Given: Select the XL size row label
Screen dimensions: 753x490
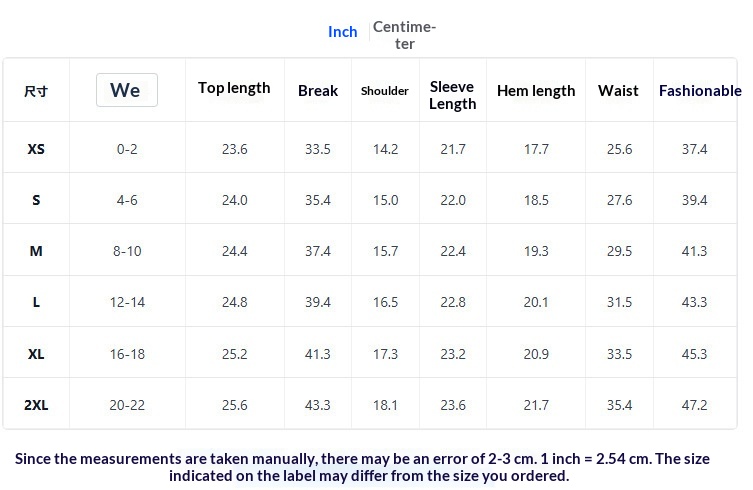Looking at the screenshot, I should pos(36,354).
